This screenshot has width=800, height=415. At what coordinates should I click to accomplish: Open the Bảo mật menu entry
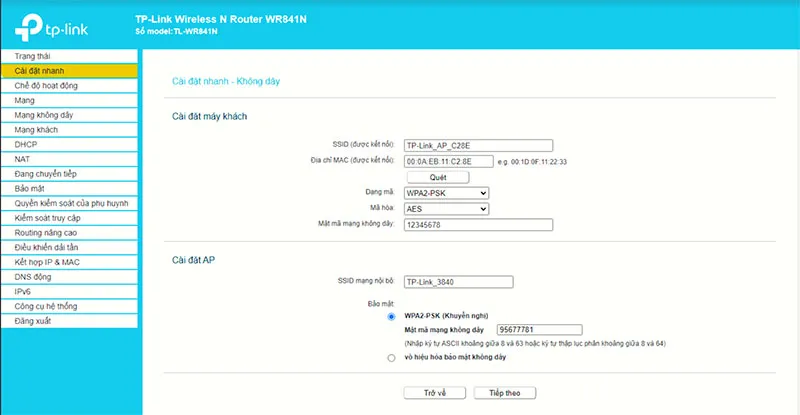point(30,188)
